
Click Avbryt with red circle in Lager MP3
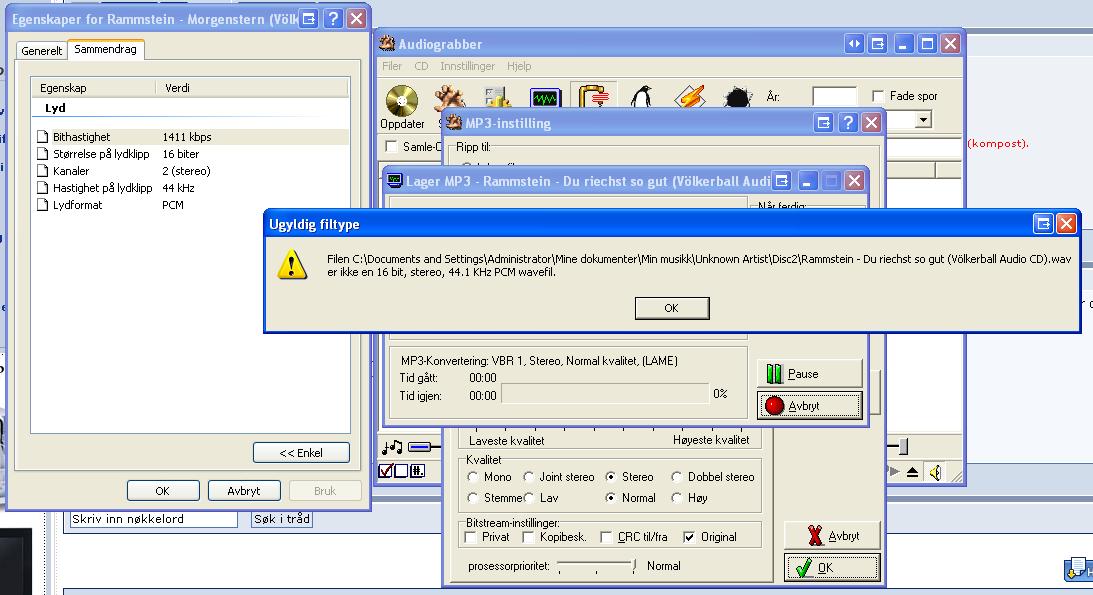coord(810,405)
